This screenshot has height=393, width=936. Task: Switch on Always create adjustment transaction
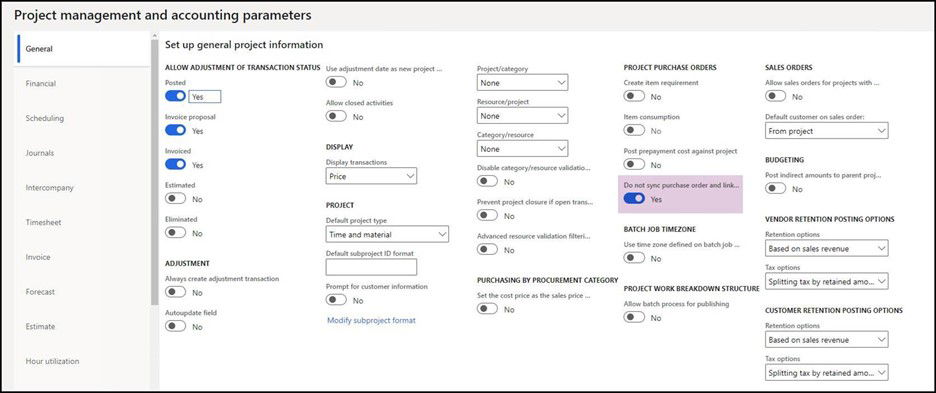pos(176,292)
